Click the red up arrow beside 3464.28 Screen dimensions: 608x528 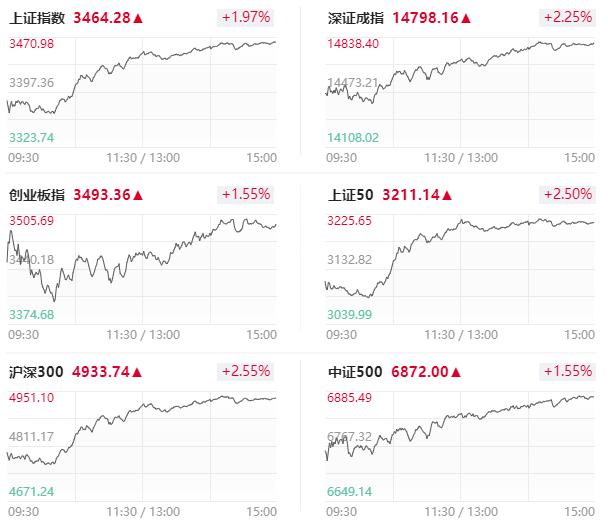(x=138, y=18)
